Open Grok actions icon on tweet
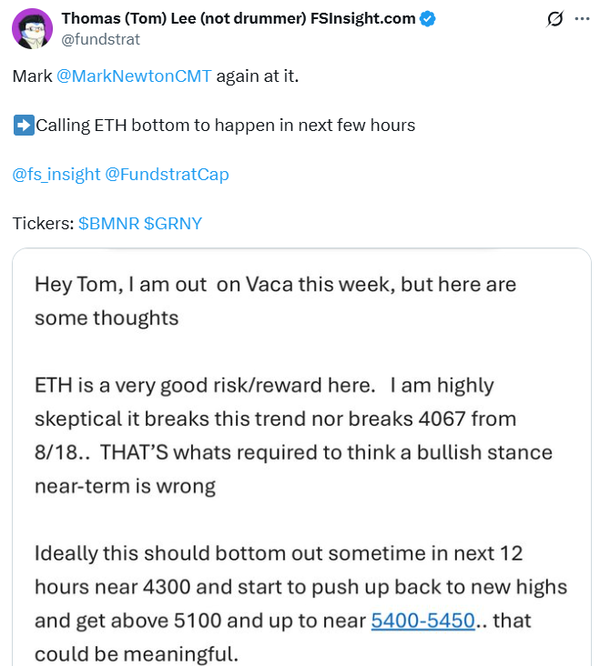This screenshot has height=666, width=600. (555, 19)
